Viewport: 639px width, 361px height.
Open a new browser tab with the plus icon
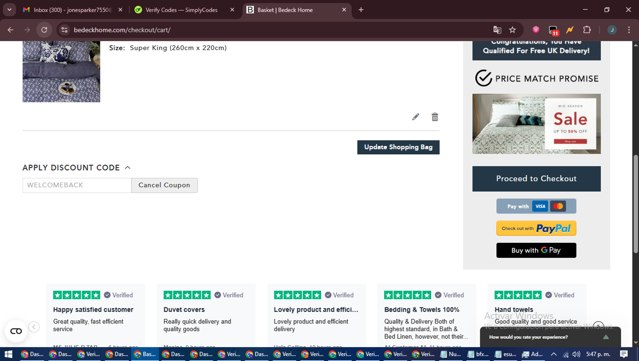tap(361, 10)
